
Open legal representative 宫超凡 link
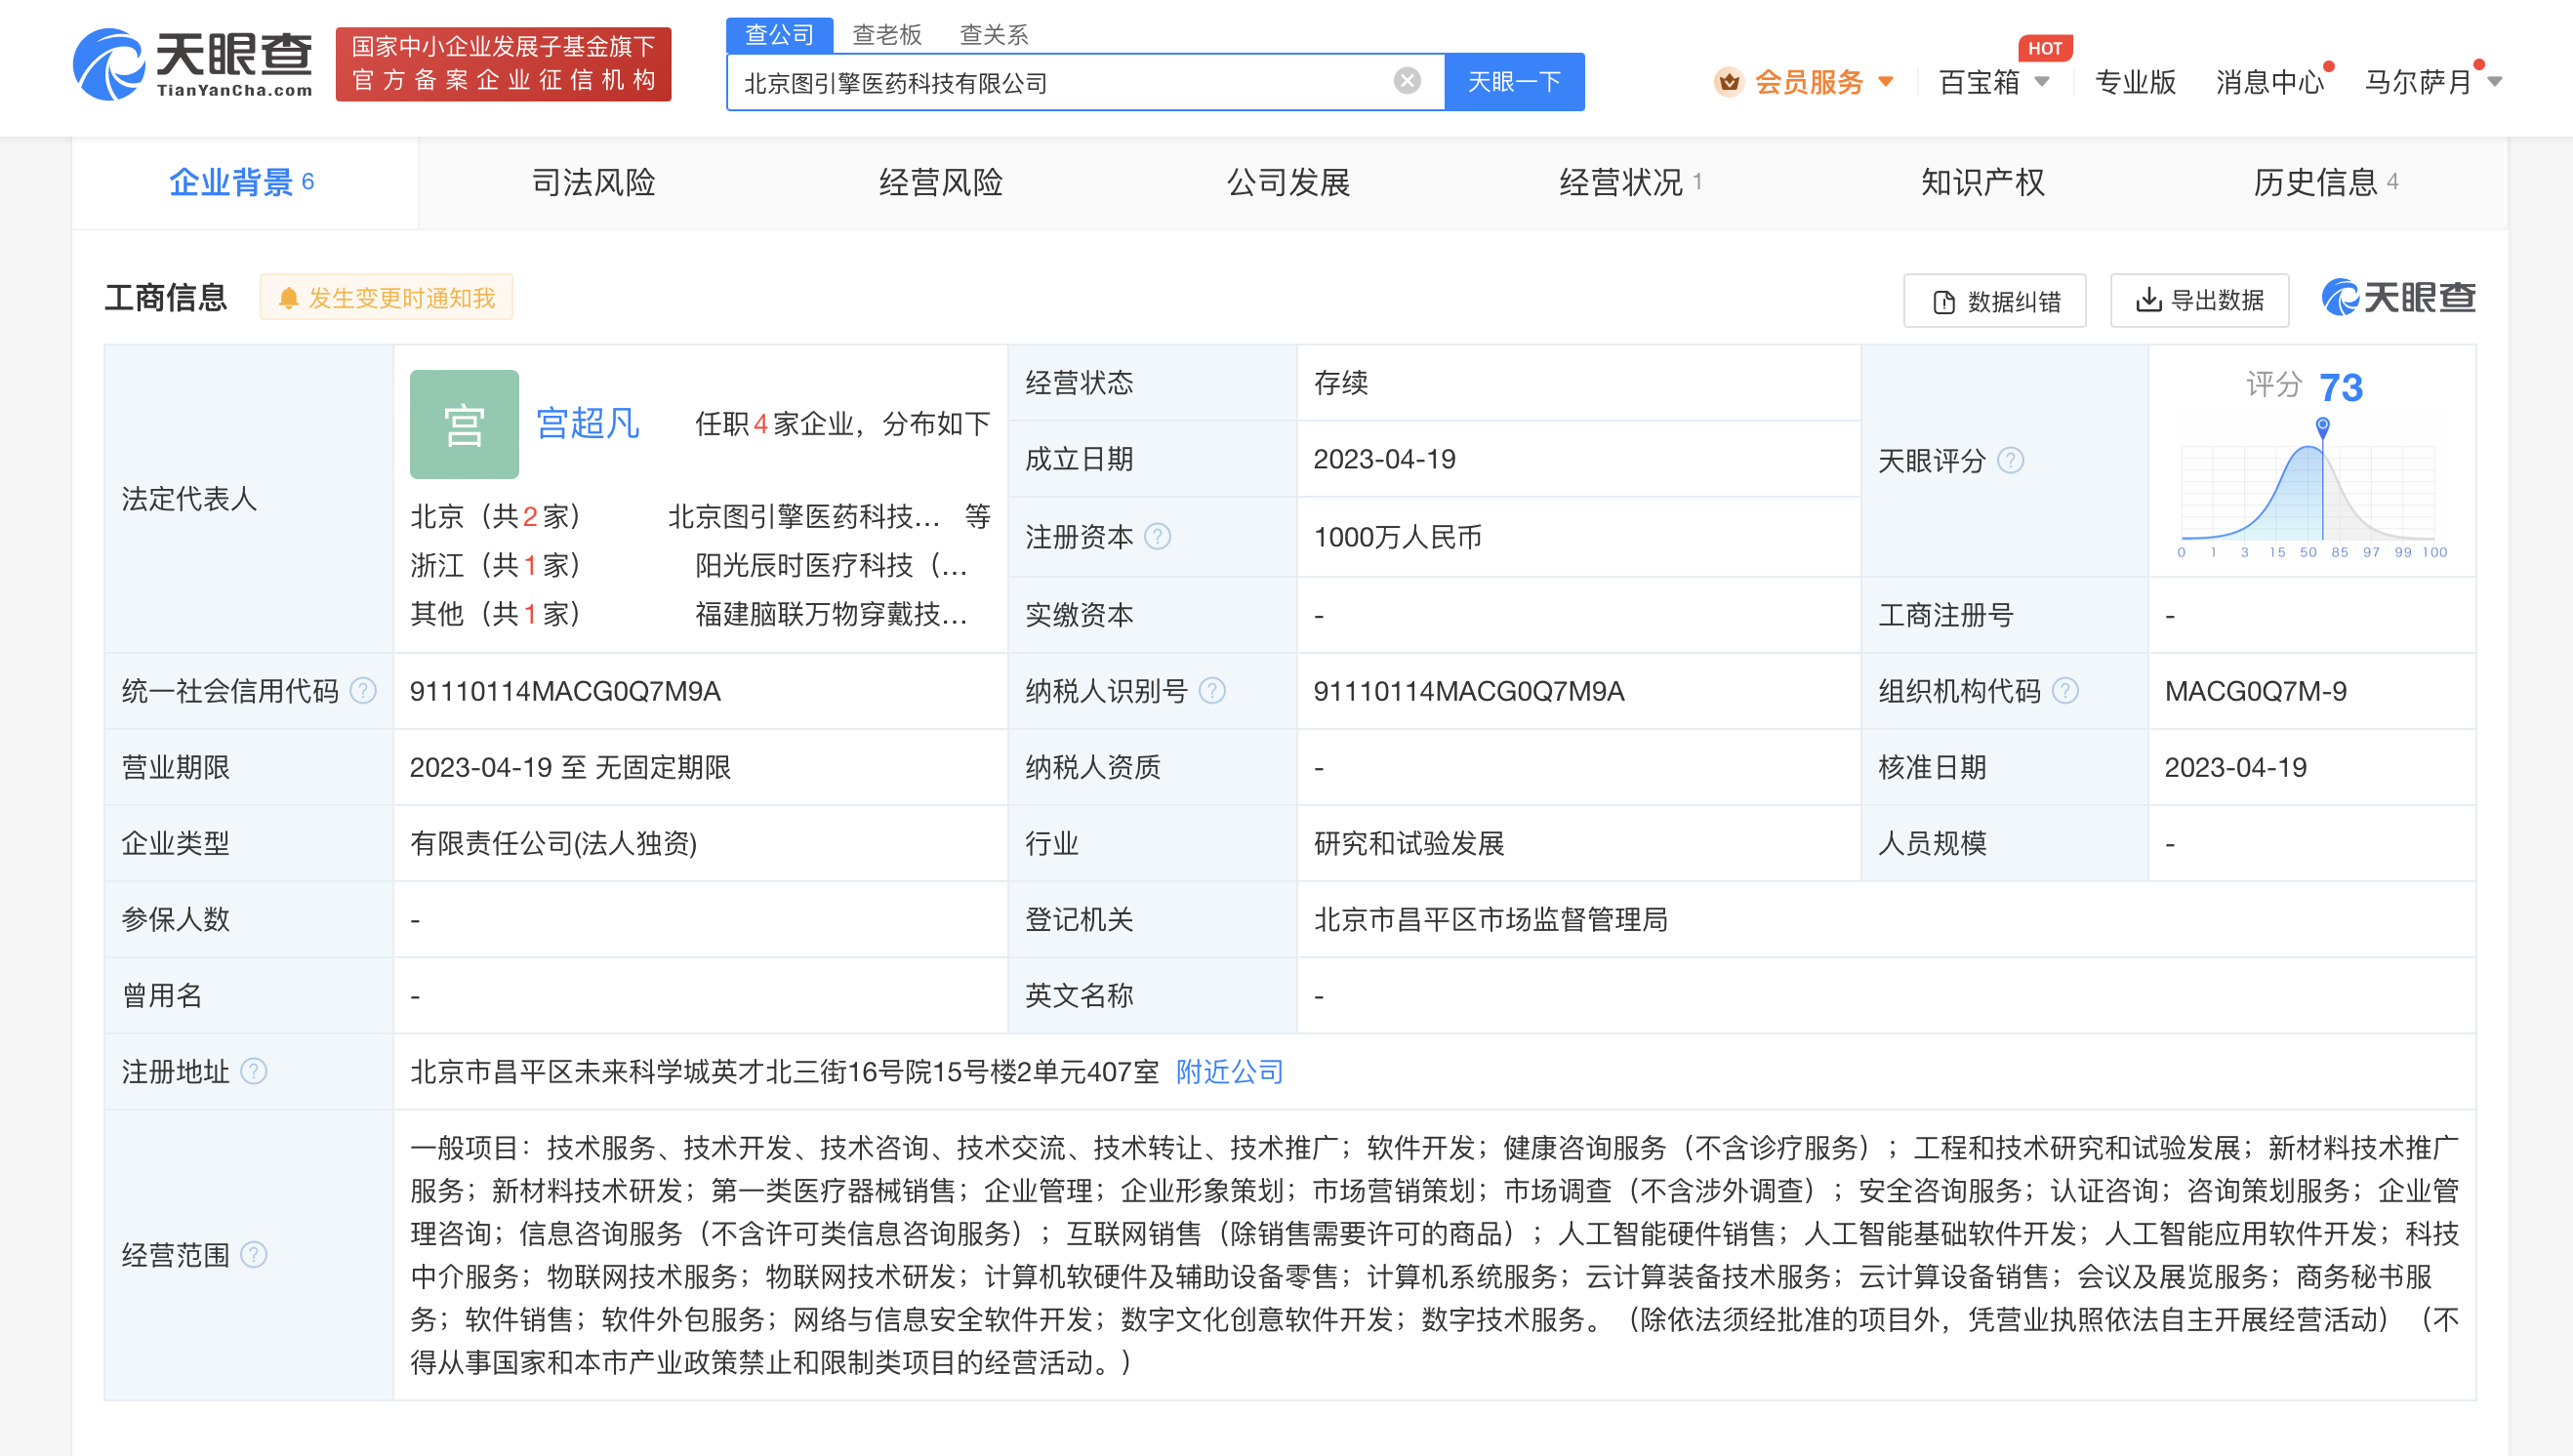[x=588, y=423]
